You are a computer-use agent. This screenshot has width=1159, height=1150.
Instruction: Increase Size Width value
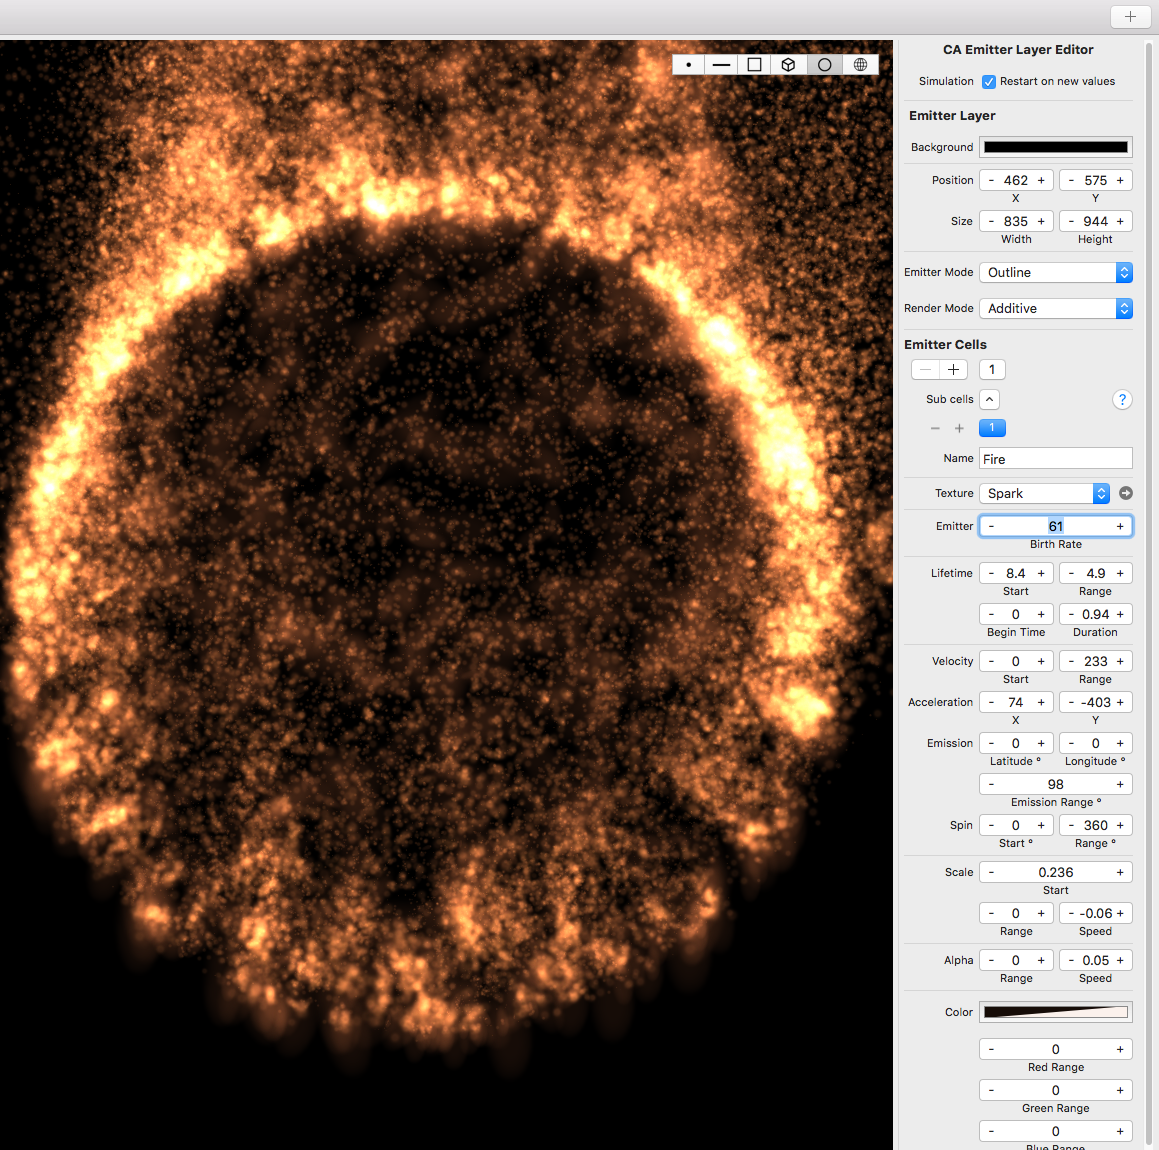(1041, 222)
